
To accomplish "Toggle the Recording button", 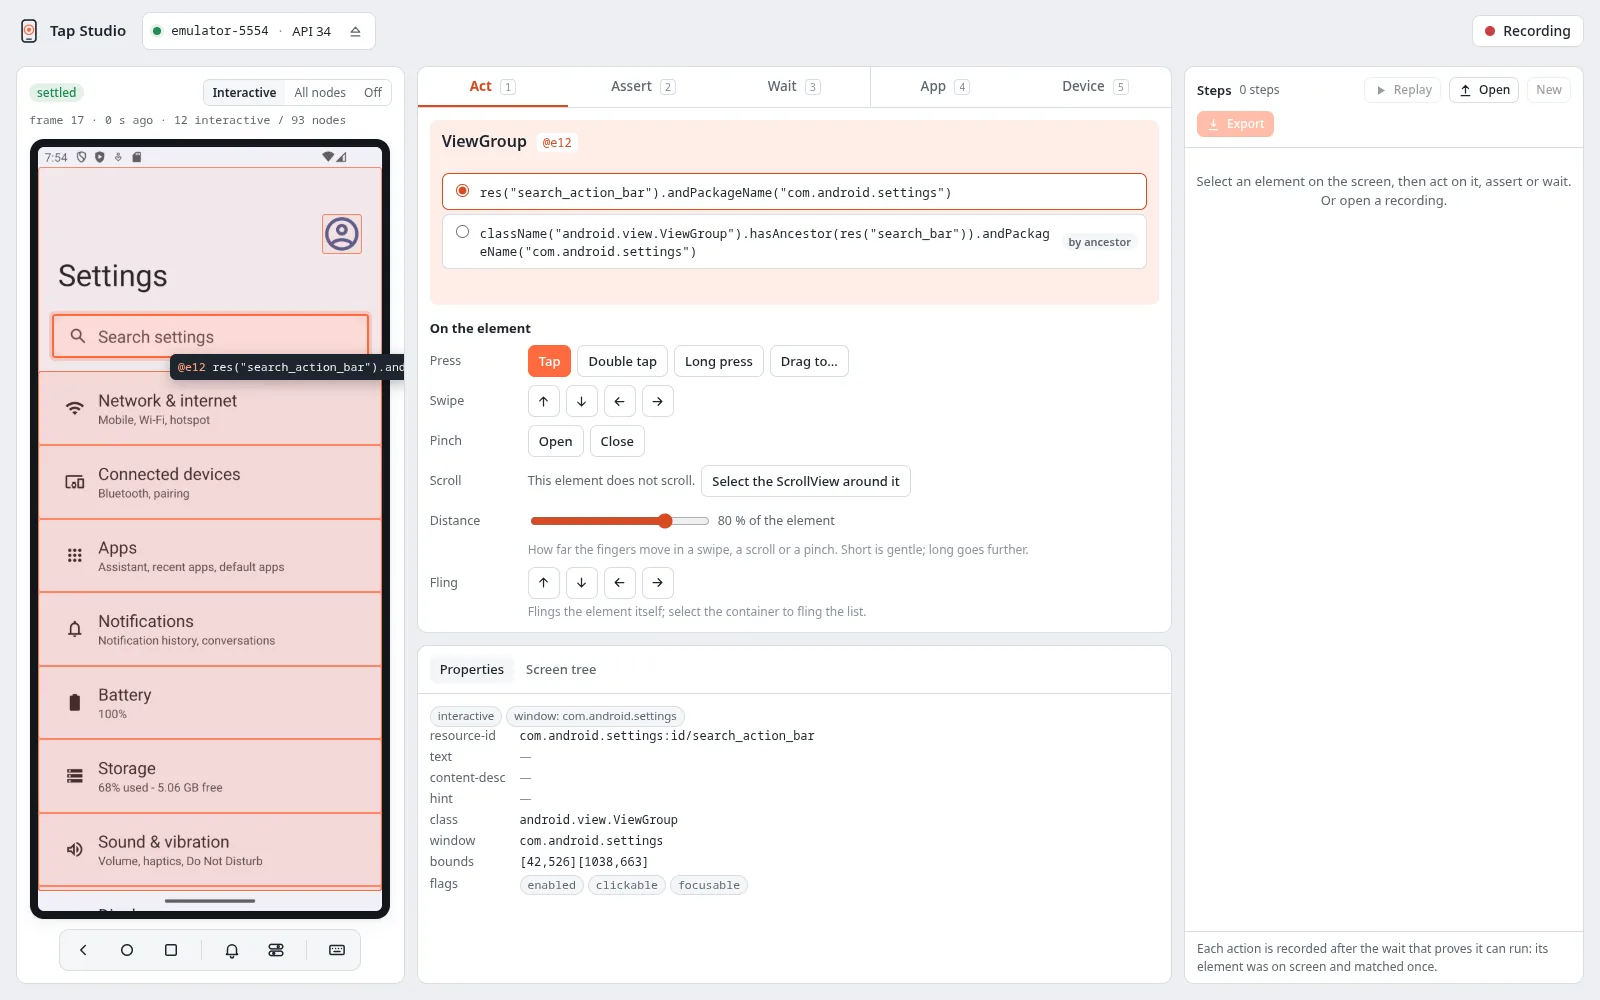I will click(1527, 31).
